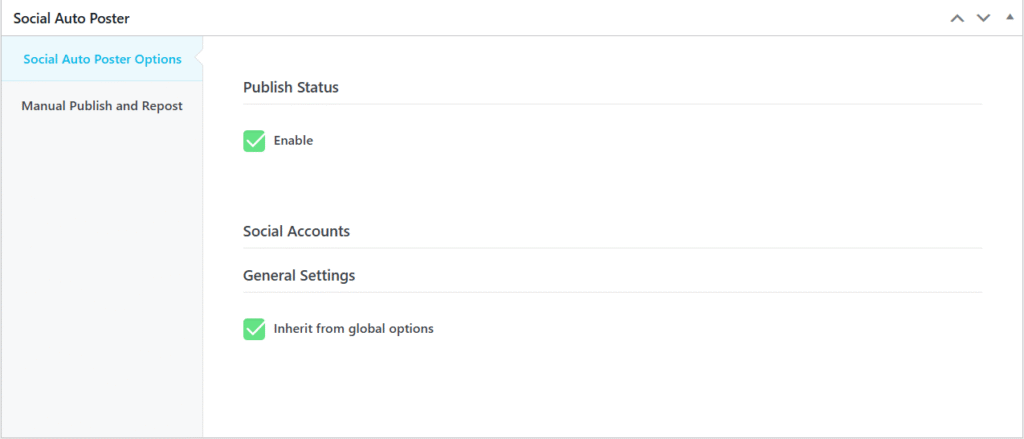The width and height of the screenshot is (1024, 439).
Task: Click the divider line under Publish Status
Action: [612, 104]
